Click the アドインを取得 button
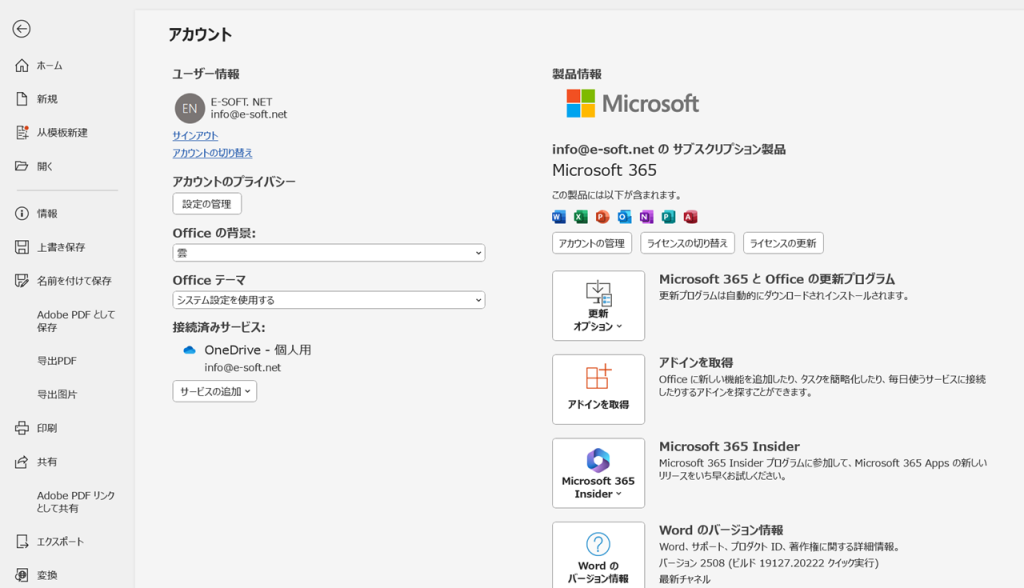 tap(598, 389)
